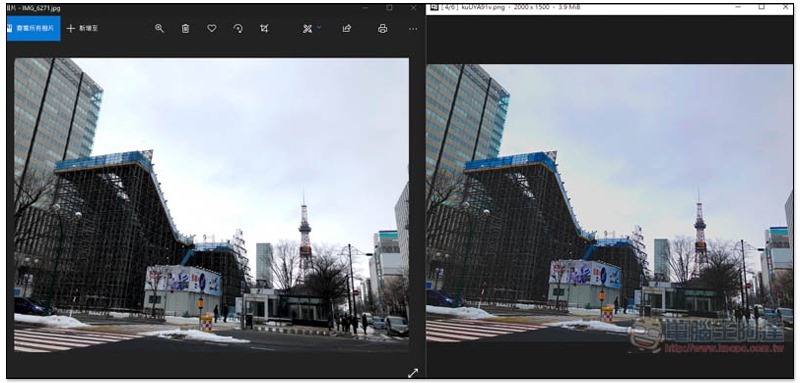Screen dimensions: 800x383
Task: Zoom in with the magnifier icon
Action: click(160, 29)
